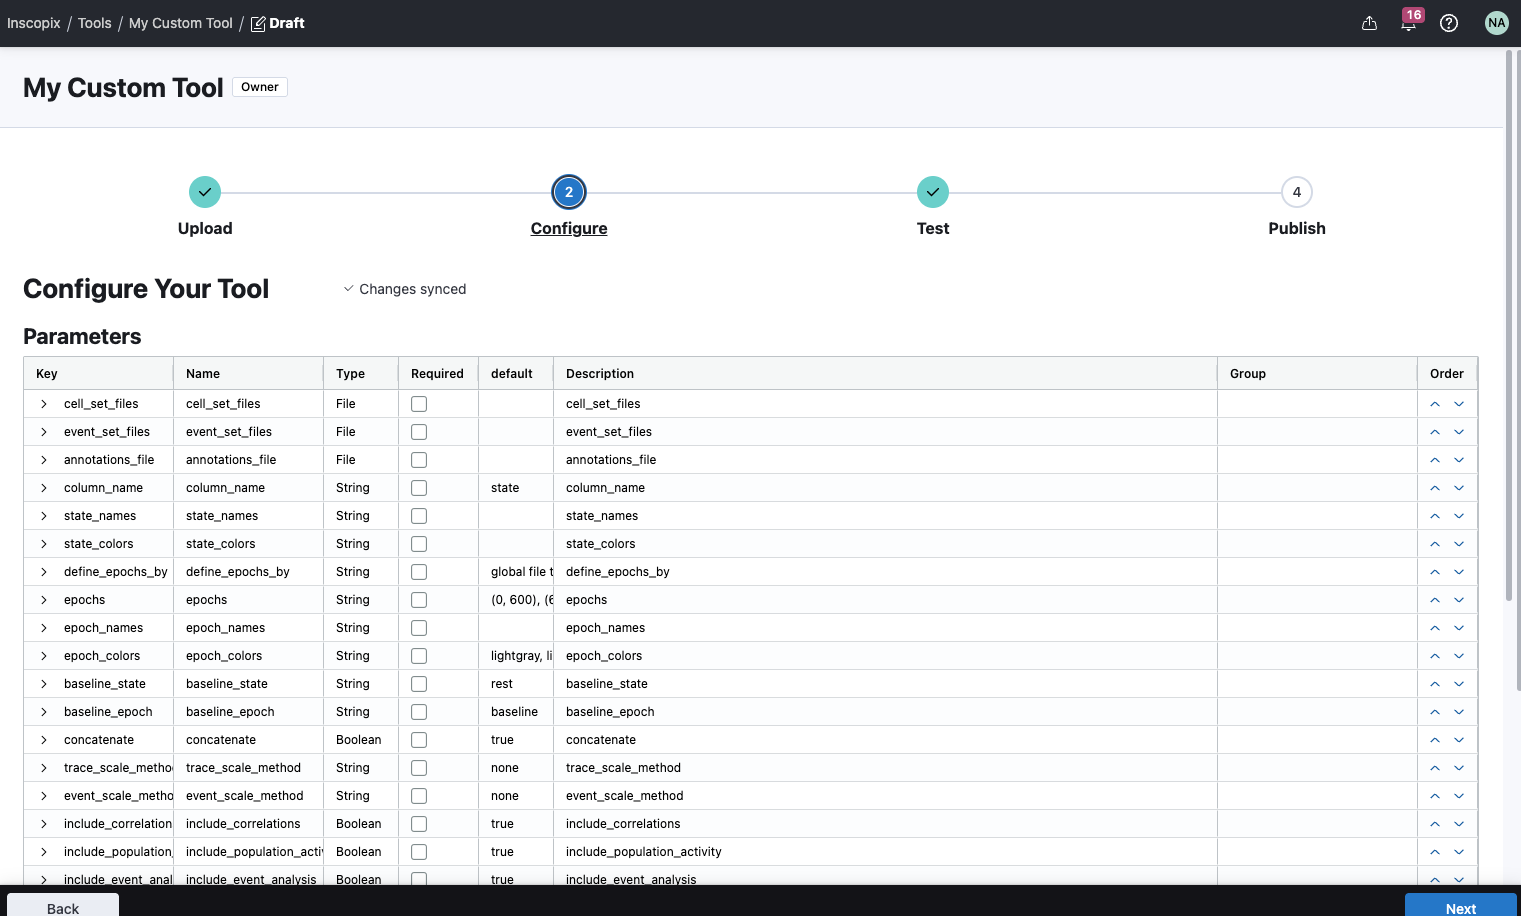1521x916 pixels.
Task: Move column_name row up in order
Action: (1434, 488)
